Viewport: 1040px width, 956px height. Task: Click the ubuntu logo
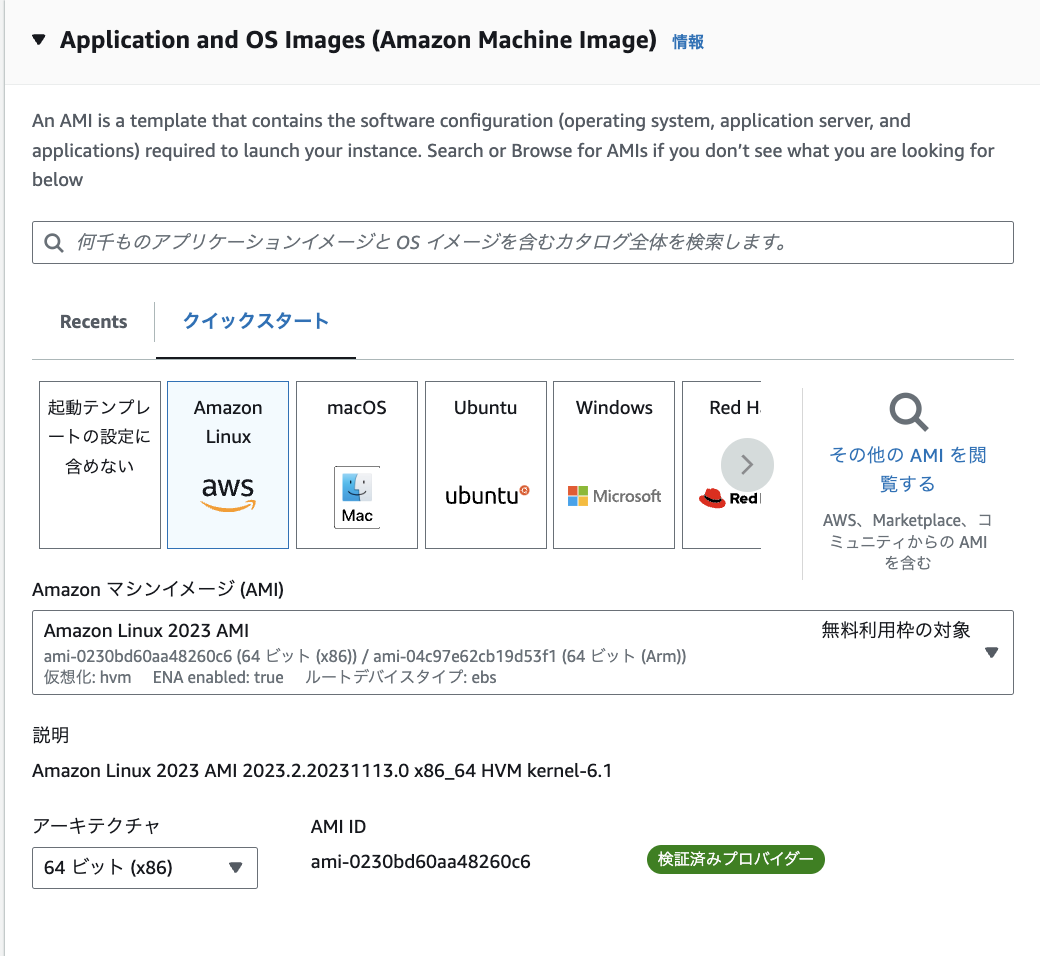click(488, 495)
